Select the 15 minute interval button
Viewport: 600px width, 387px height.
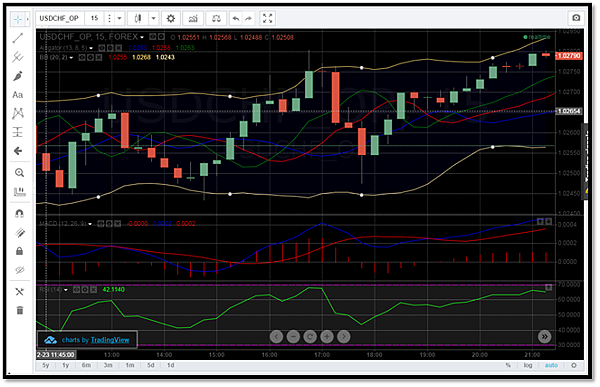(94, 18)
